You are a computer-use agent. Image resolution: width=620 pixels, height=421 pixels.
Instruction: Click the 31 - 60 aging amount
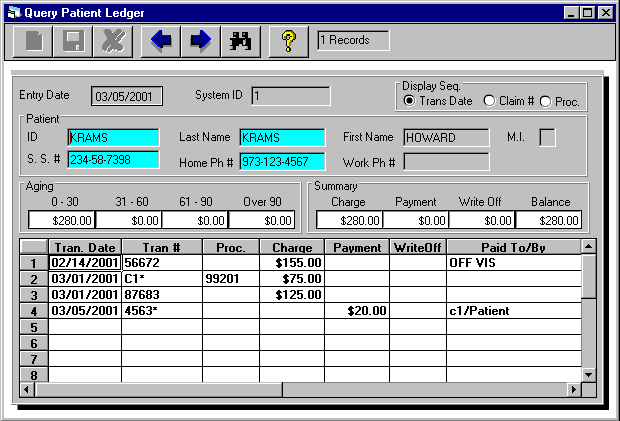click(x=129, y=220)
